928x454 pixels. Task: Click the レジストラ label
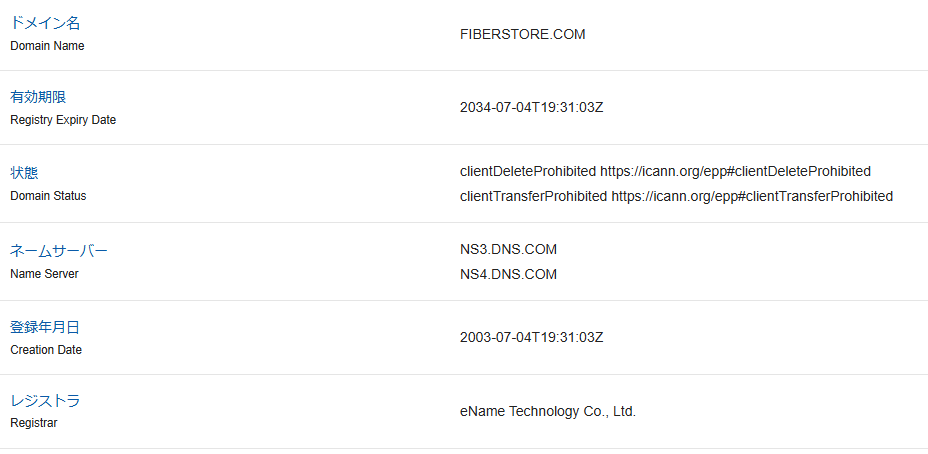tap(45, 401)
